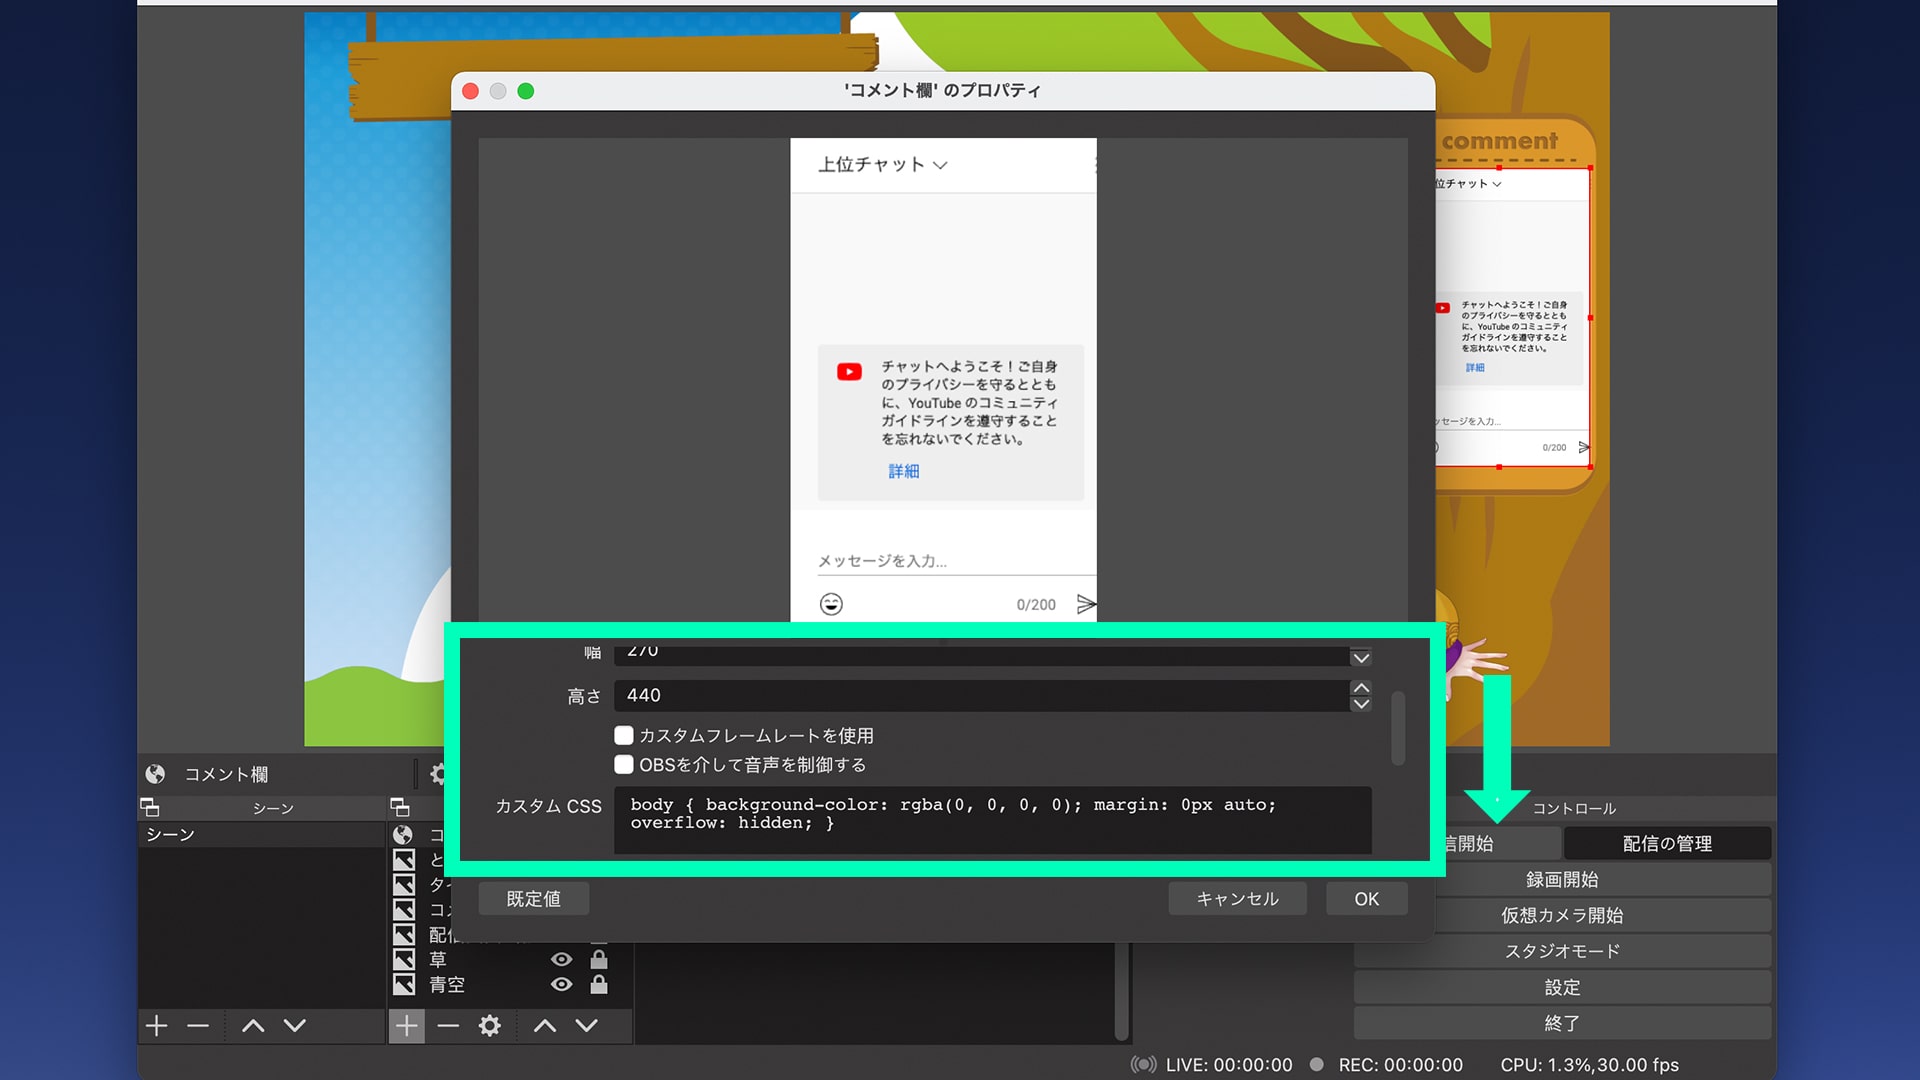Viewport: 1920px width, 1080px height.
Task: Confirm properties with the OK button
Action: (x=1366, y=898)
